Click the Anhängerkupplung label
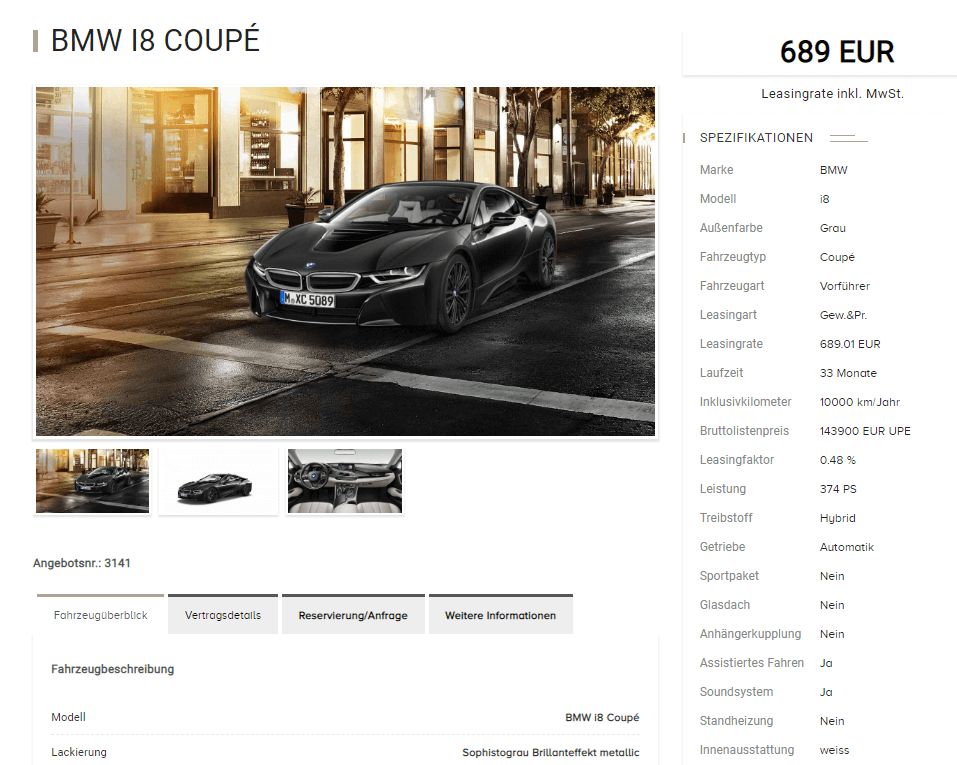 pos(750,634)
